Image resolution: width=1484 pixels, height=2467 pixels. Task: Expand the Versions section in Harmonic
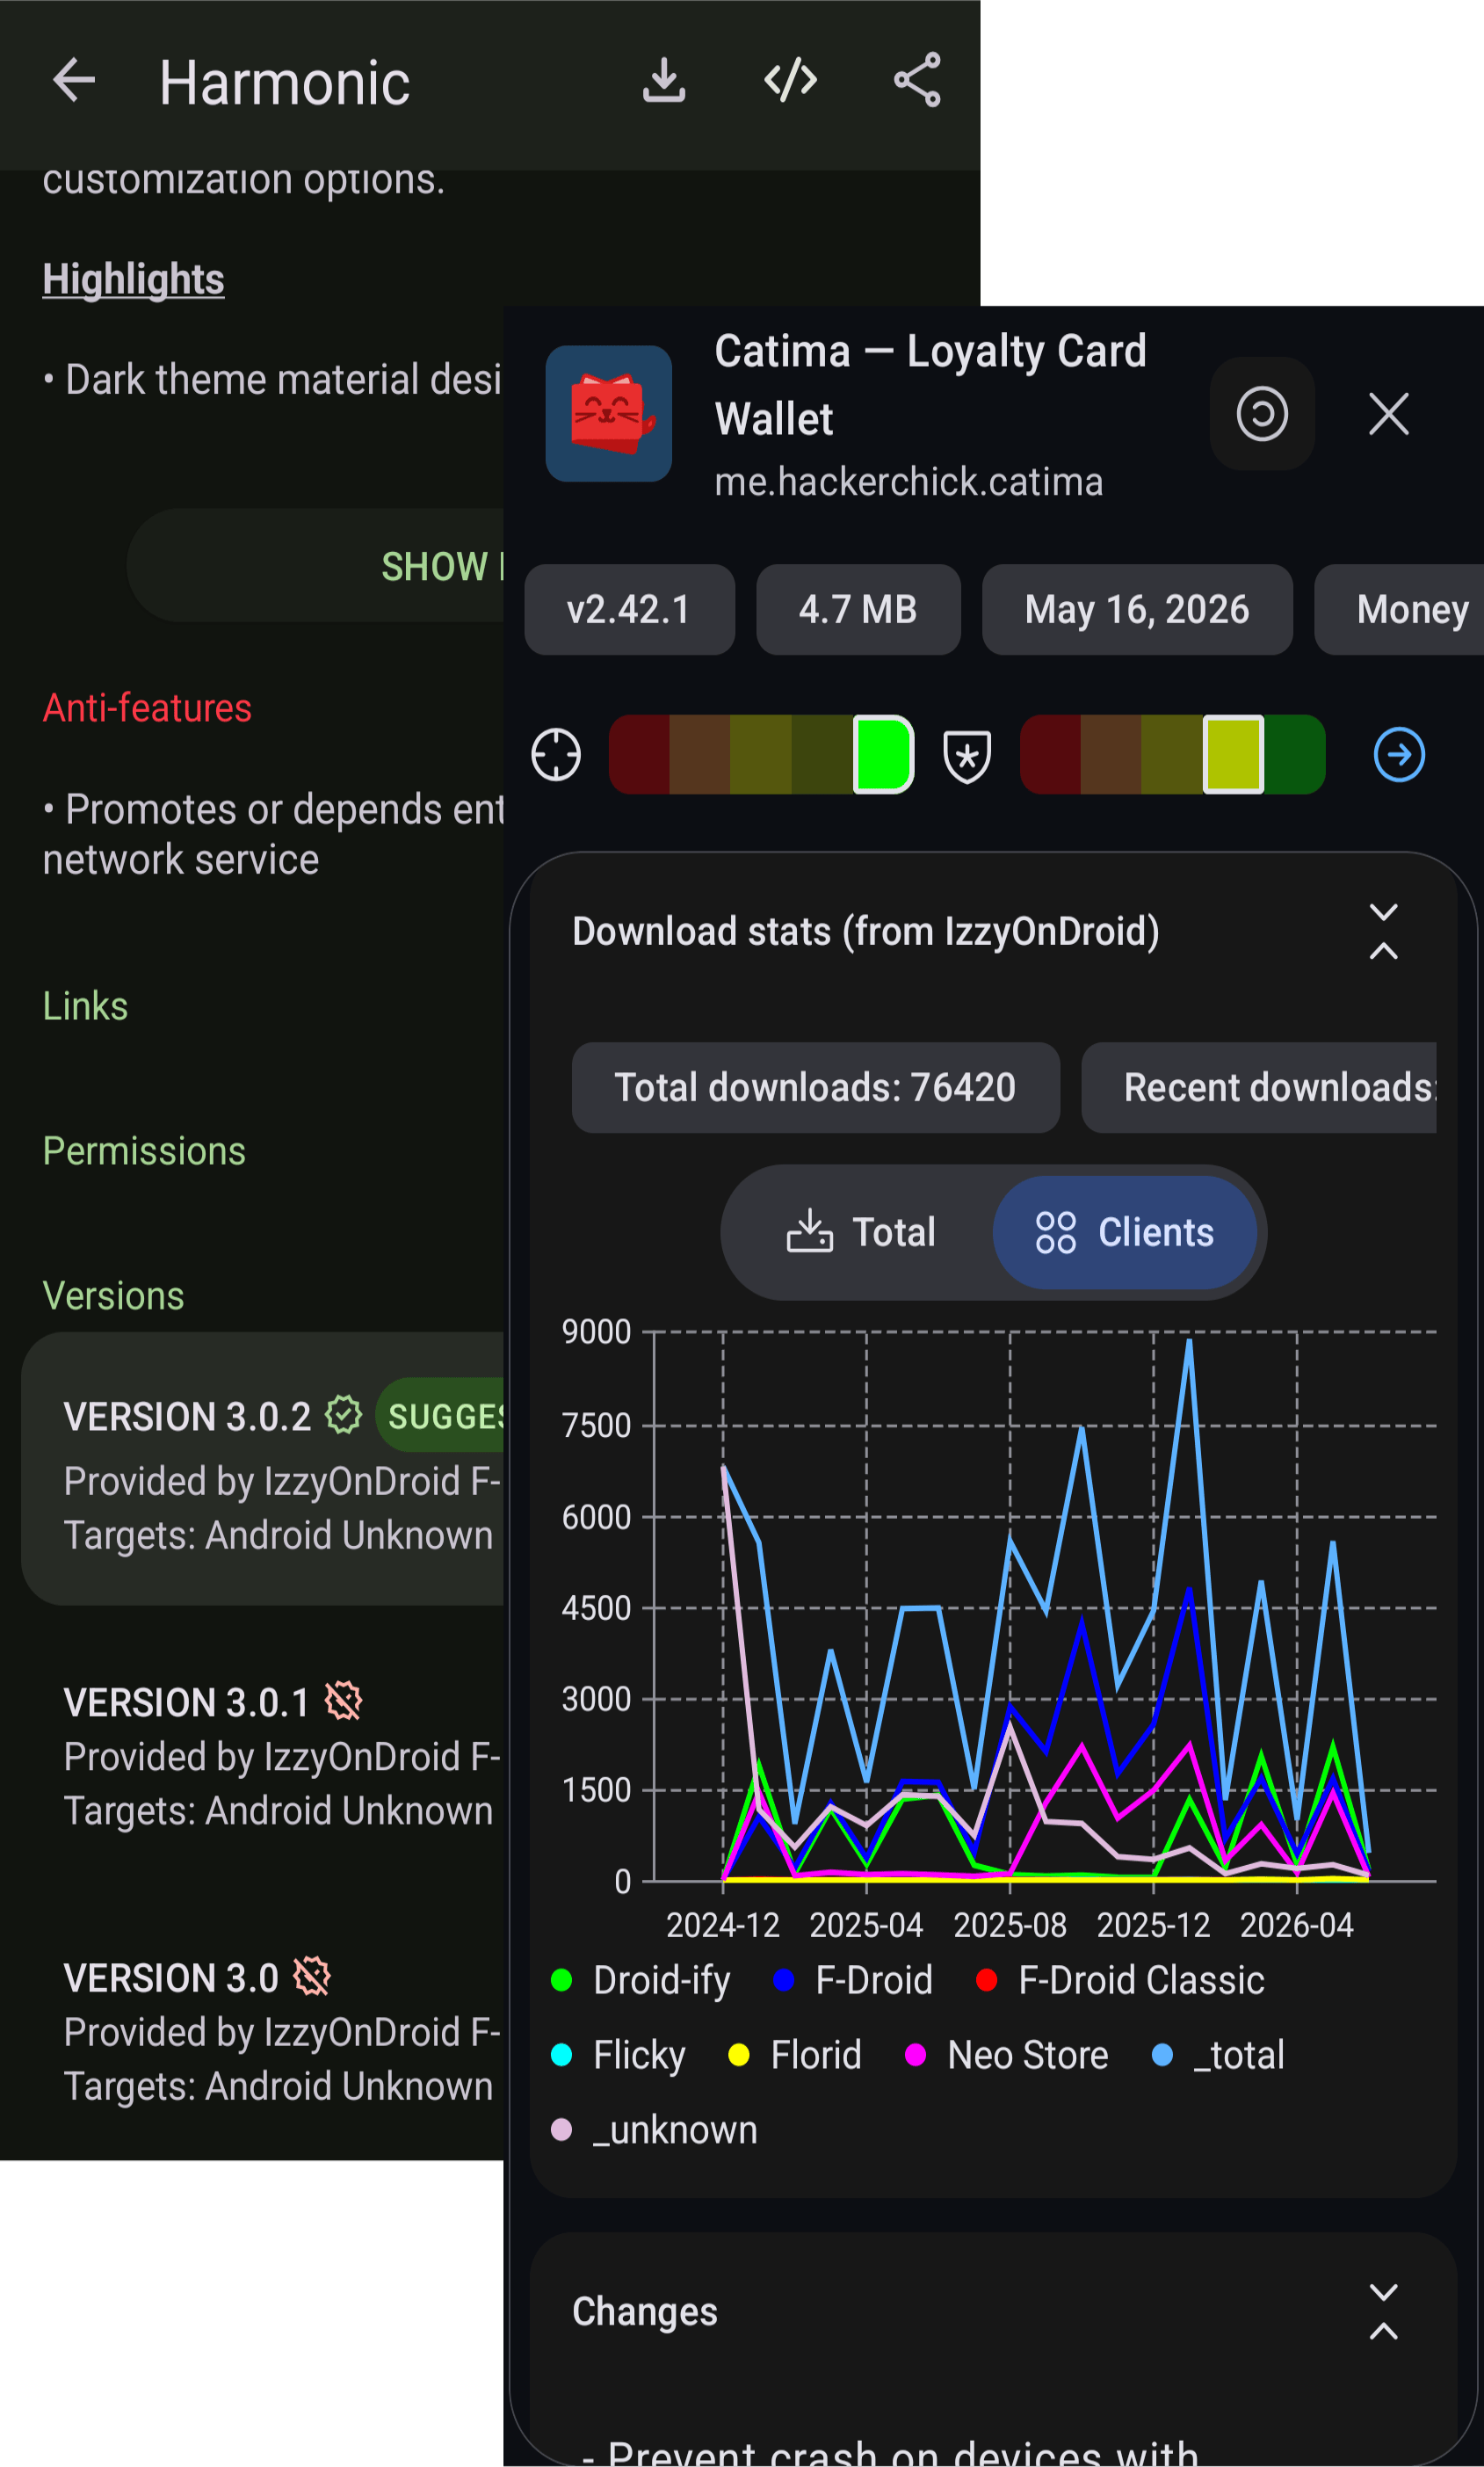pyautogui.click(x=113, y=1296)
